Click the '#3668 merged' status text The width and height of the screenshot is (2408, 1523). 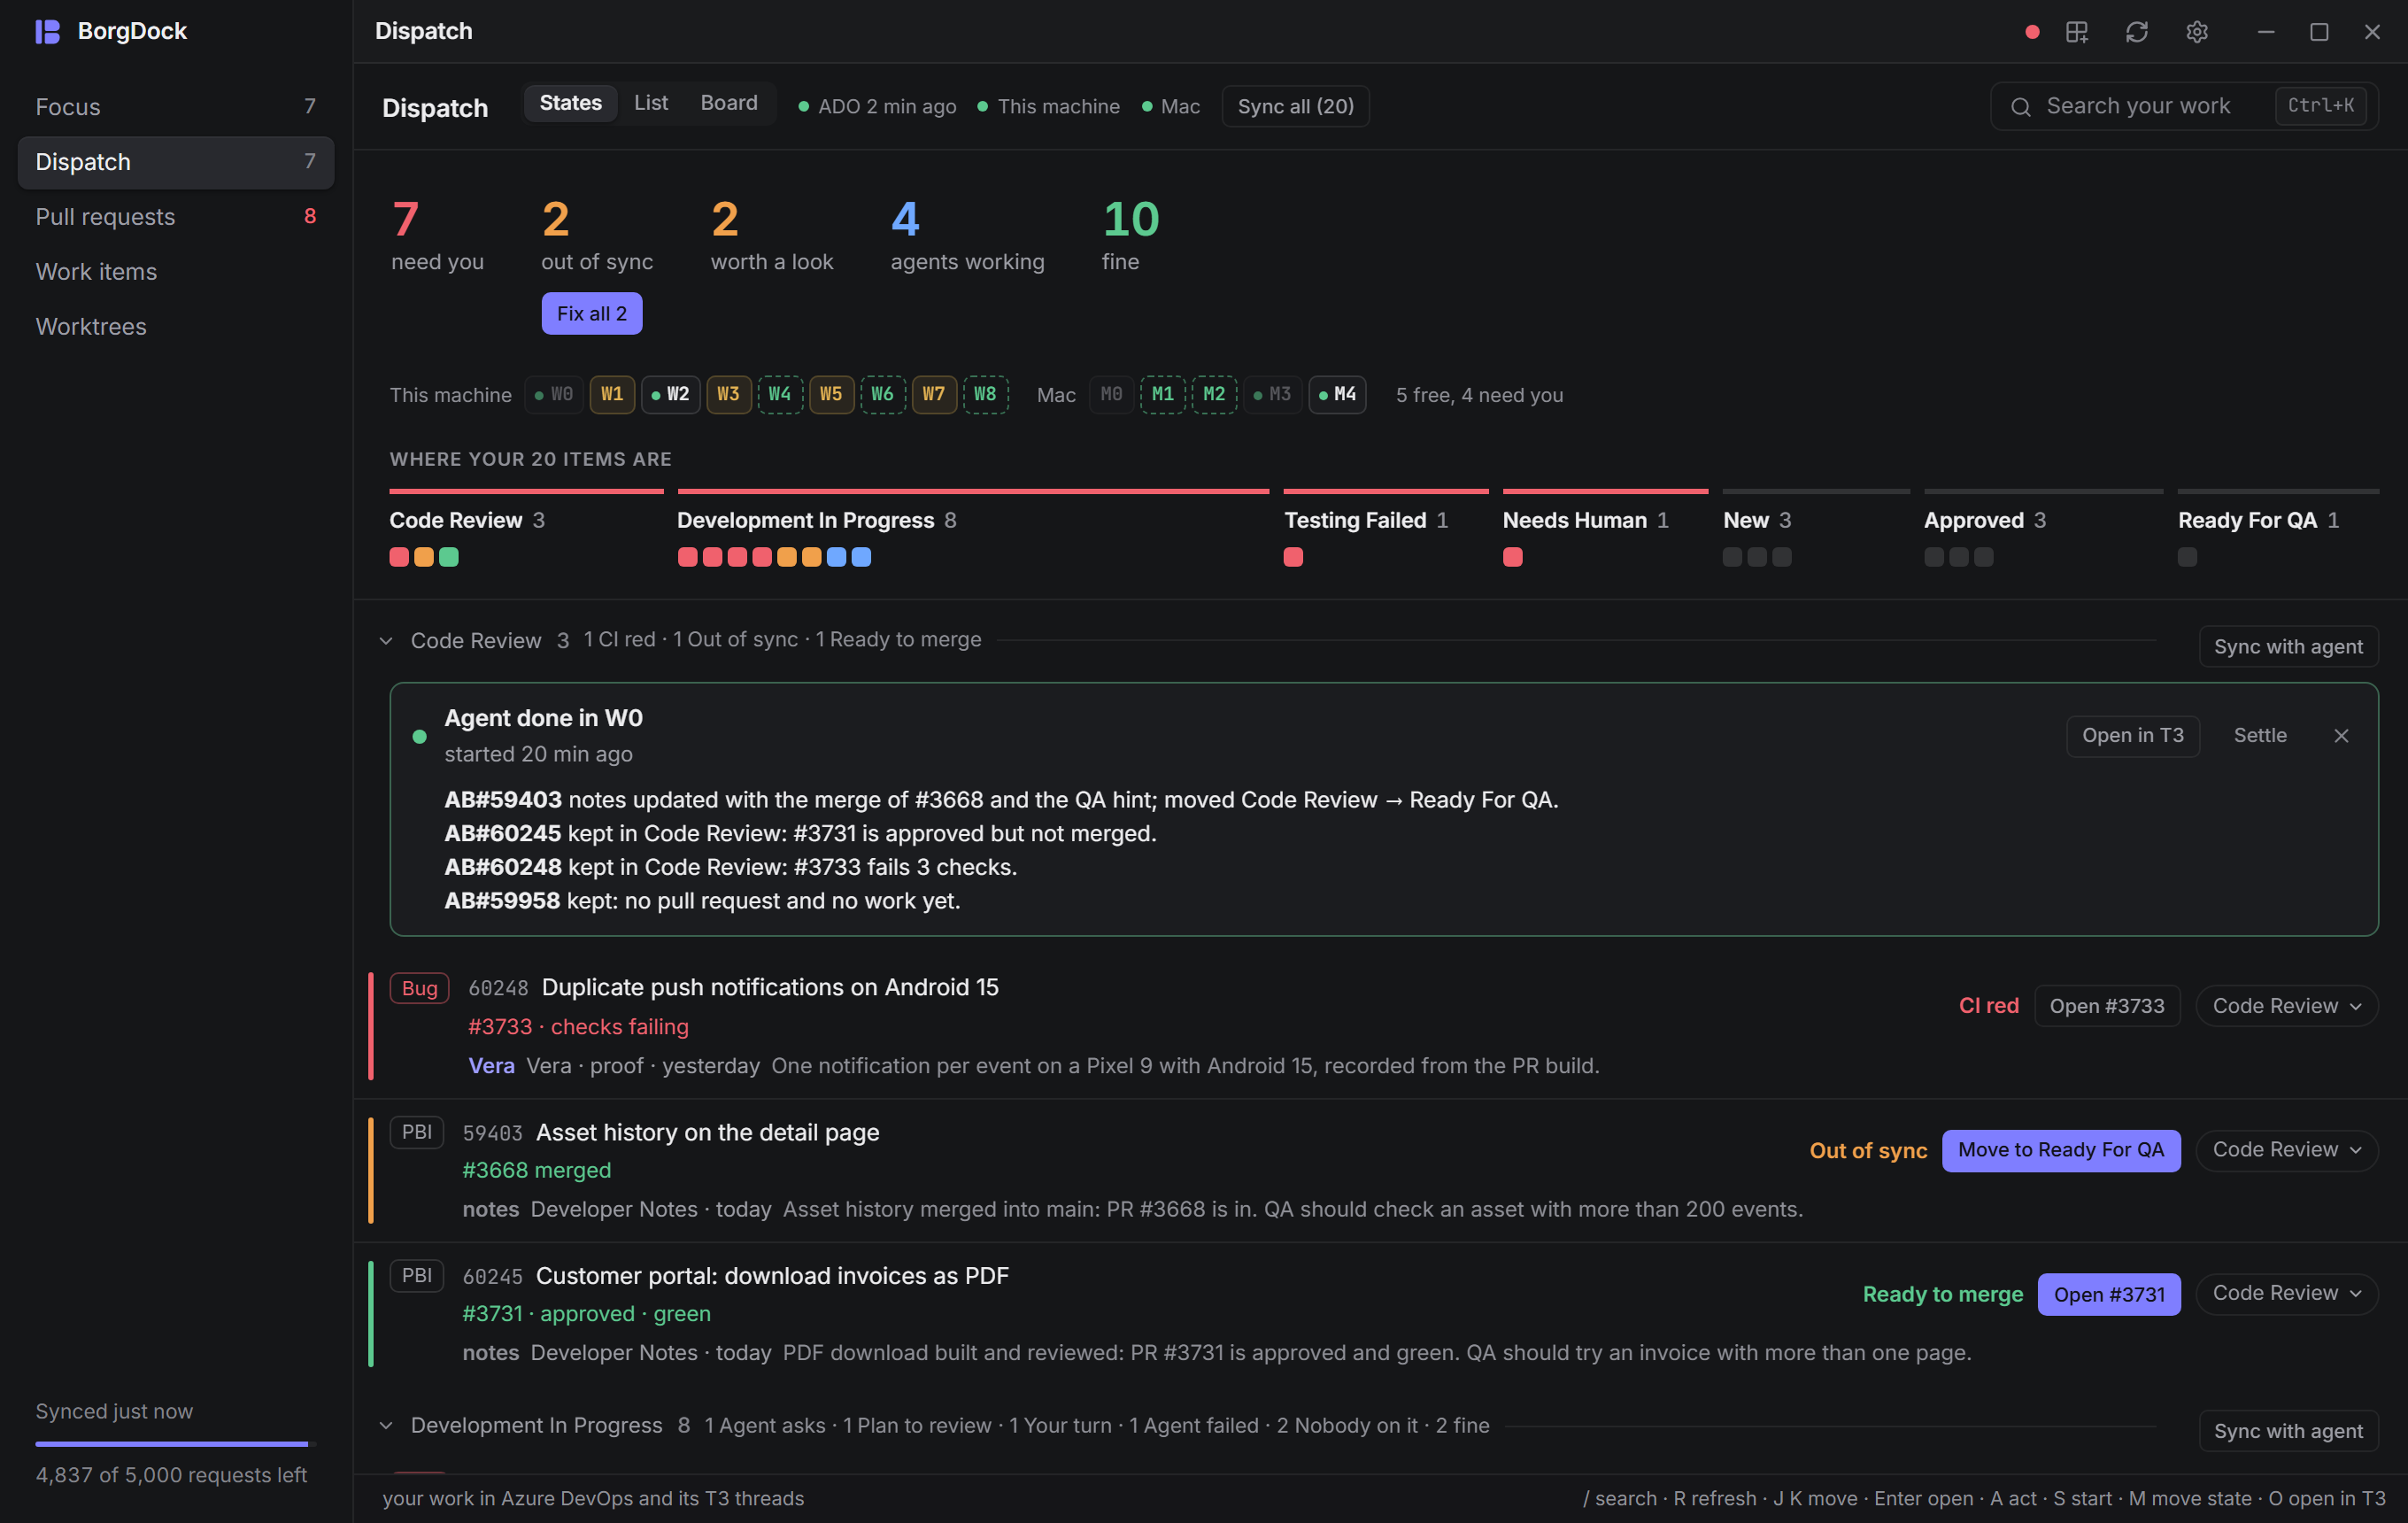pos(537,1171)
